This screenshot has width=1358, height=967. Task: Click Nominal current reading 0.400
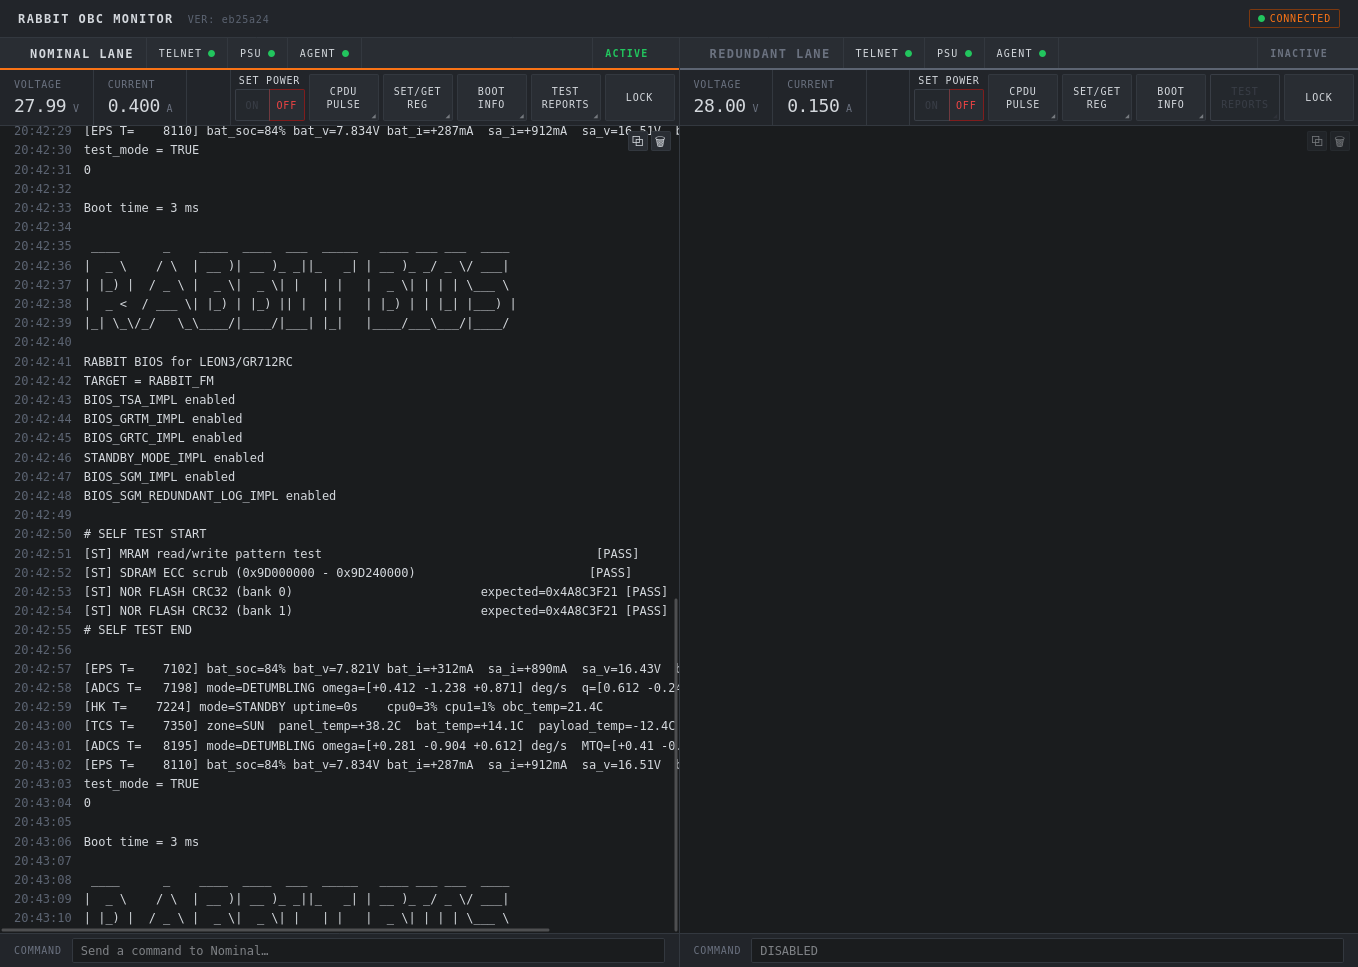(x=134, y=106)
